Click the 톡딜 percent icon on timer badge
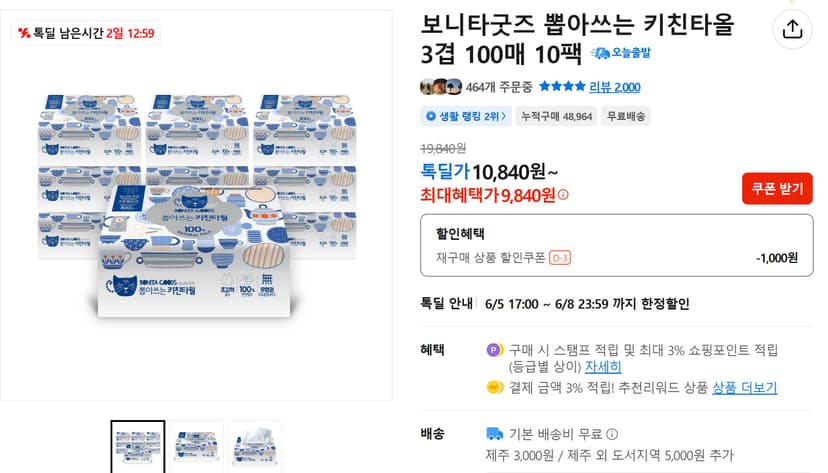This screenshot has height=473, width=828. pyautogui.click(x=24, y=33)
